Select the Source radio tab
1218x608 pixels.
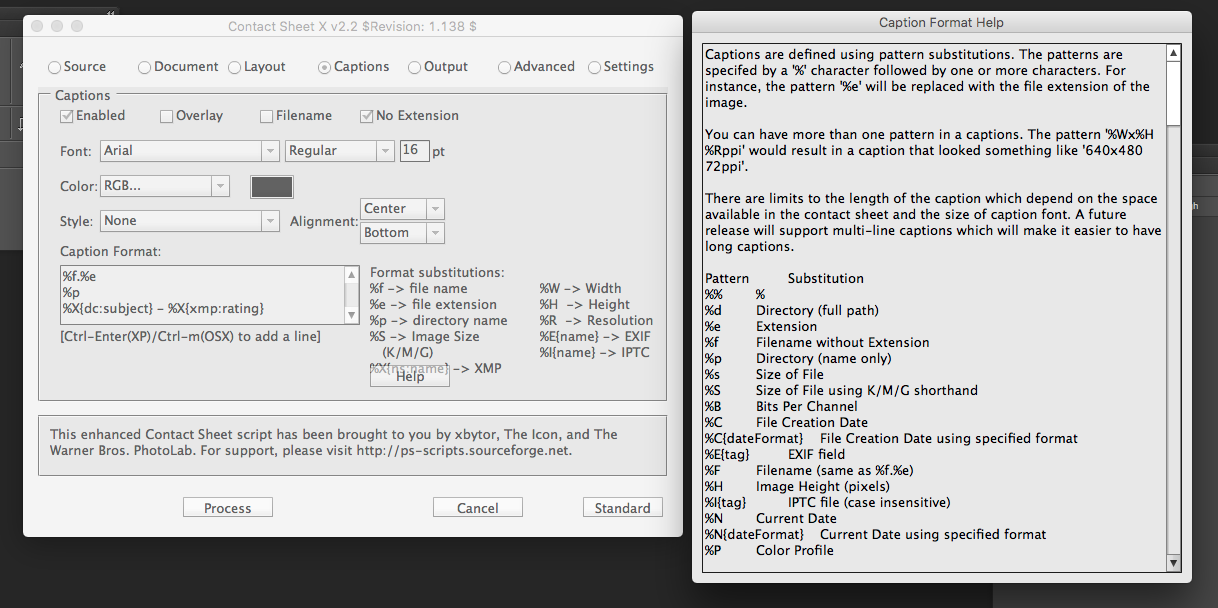coord(77,67)
